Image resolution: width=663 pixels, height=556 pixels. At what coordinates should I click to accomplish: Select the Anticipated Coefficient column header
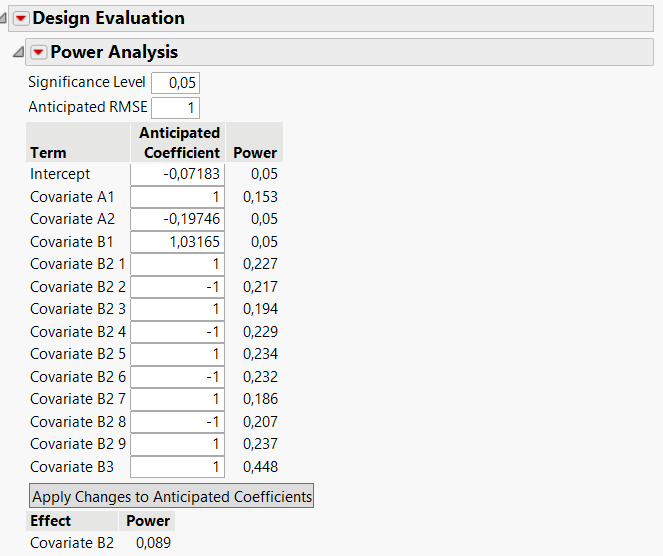tap(179, 142)
